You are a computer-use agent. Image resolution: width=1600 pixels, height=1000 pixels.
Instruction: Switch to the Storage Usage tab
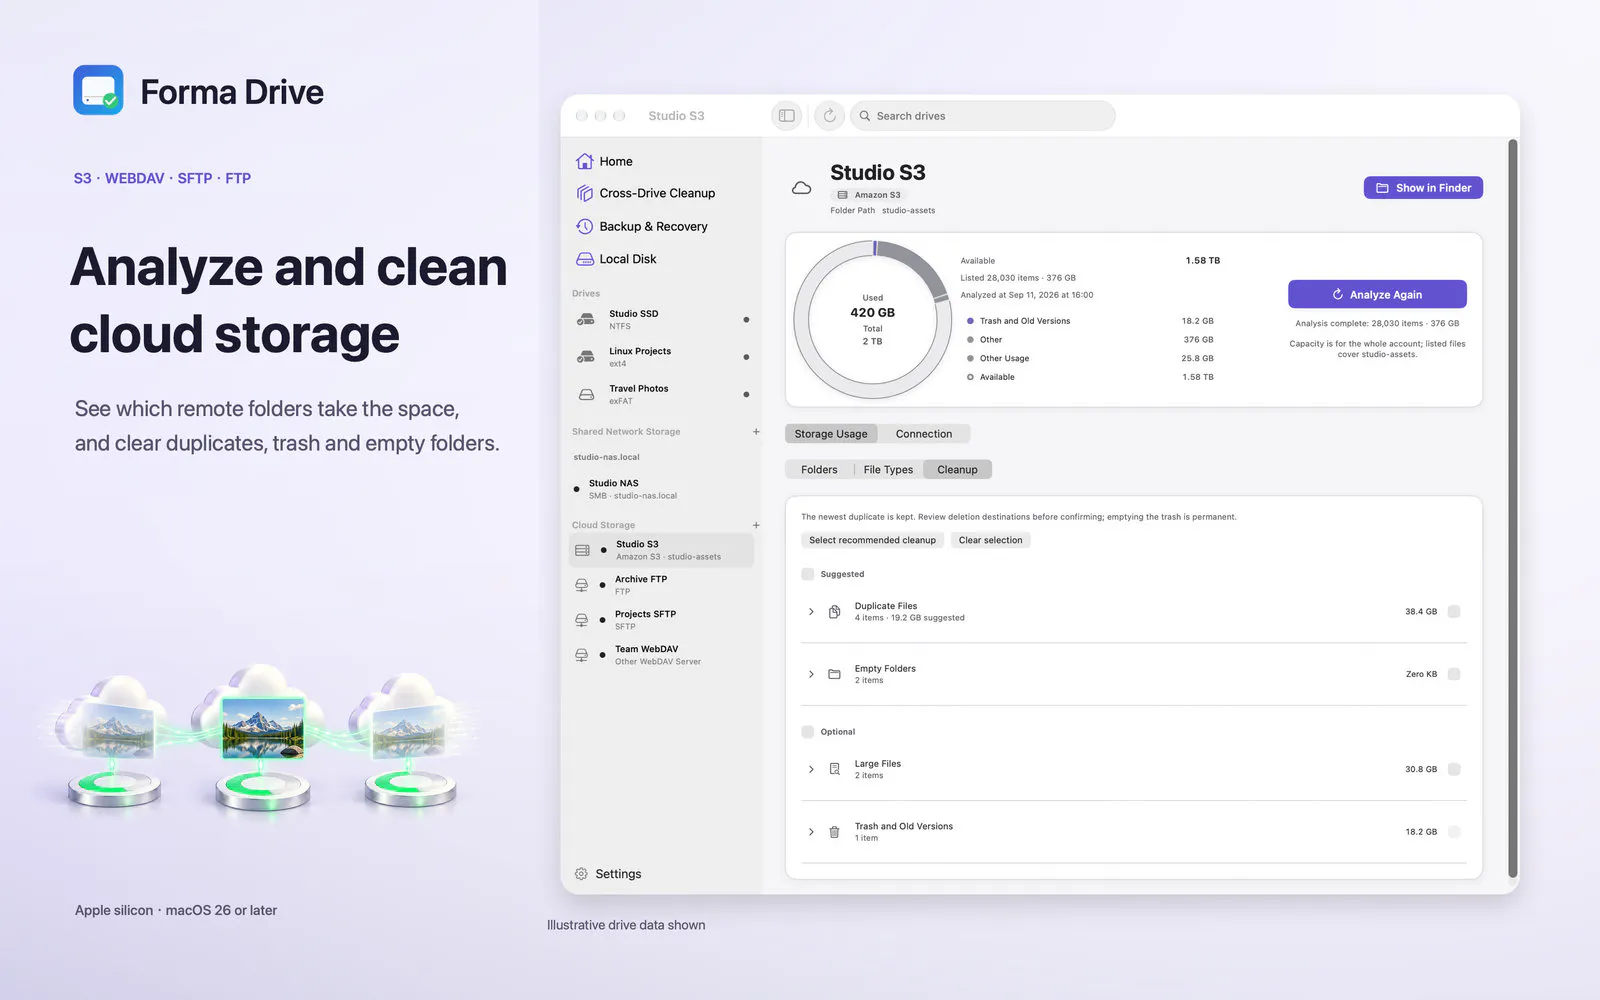(x=831, y=434)
